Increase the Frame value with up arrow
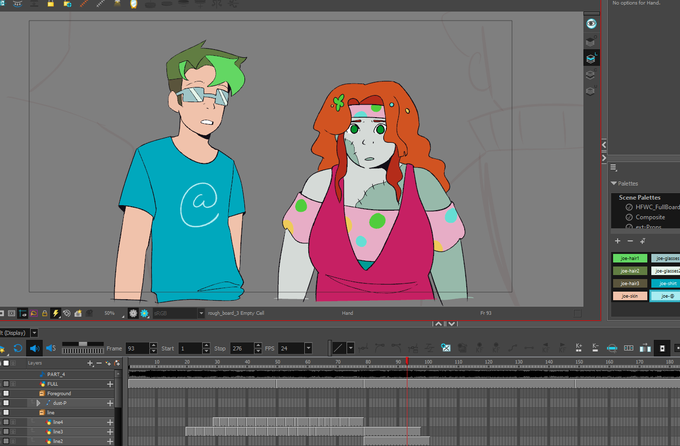This screenshot has width=680, height=446. coord(153,346)
